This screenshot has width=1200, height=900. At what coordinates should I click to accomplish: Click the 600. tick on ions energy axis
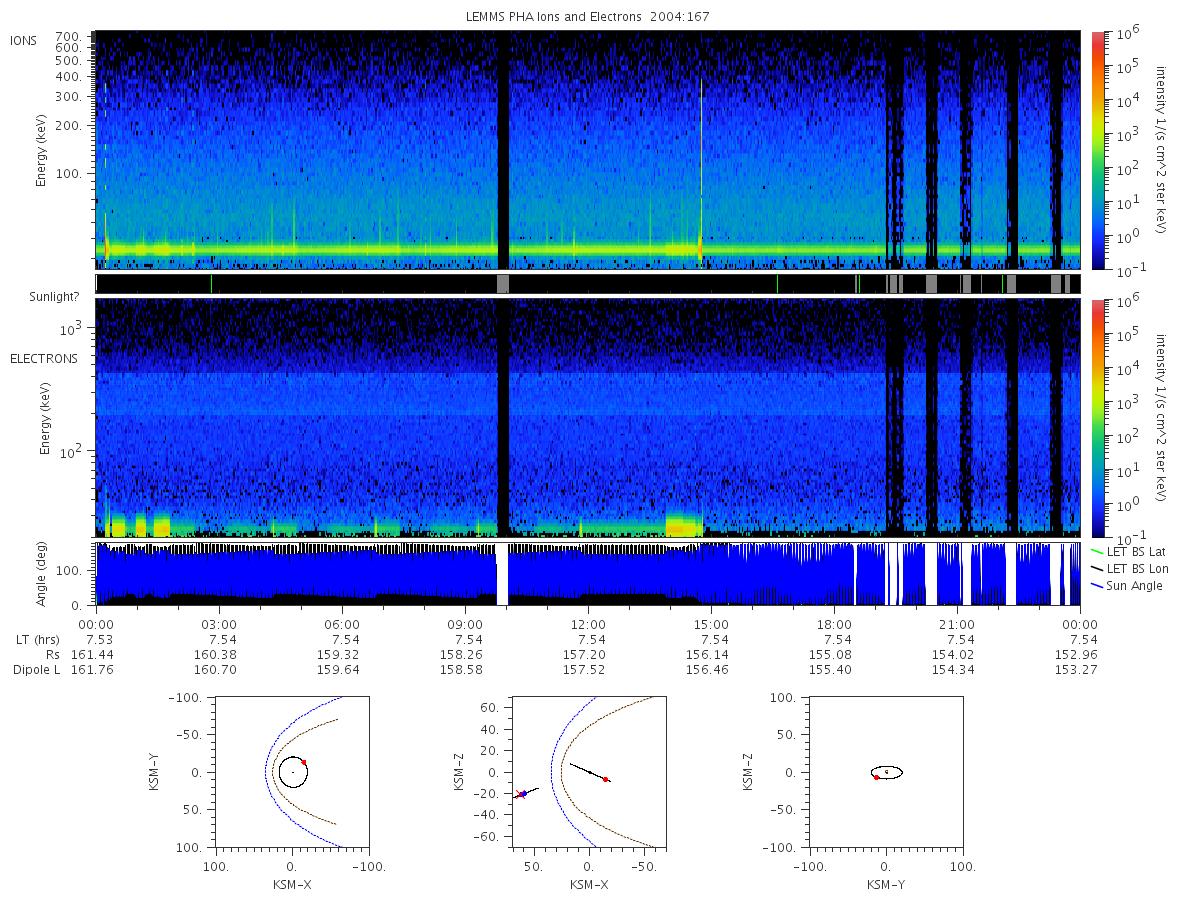tap(69, 47)
